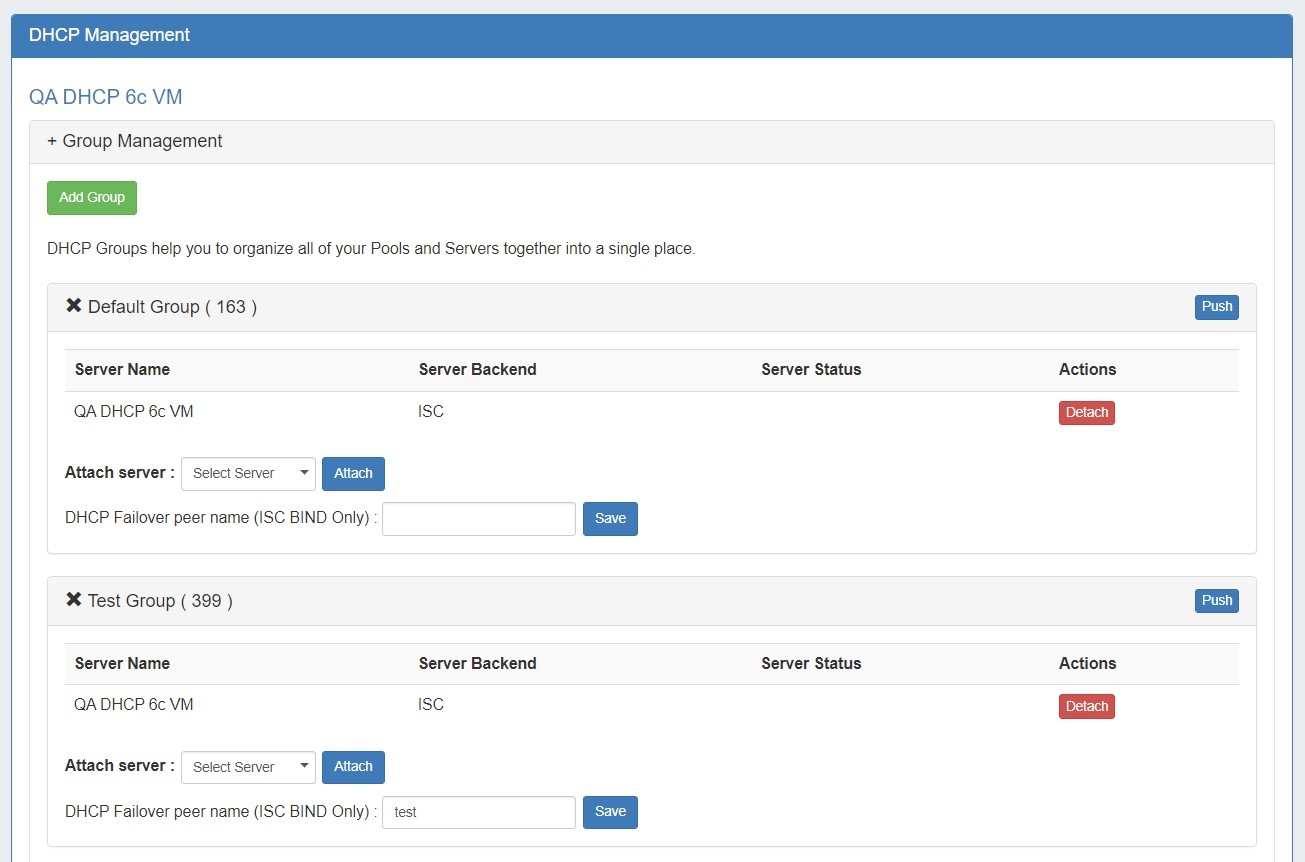This screenshot has height=862, width=1305.
Task: Open Select Server dropdown in Default Group
Action: pos(248,474)
